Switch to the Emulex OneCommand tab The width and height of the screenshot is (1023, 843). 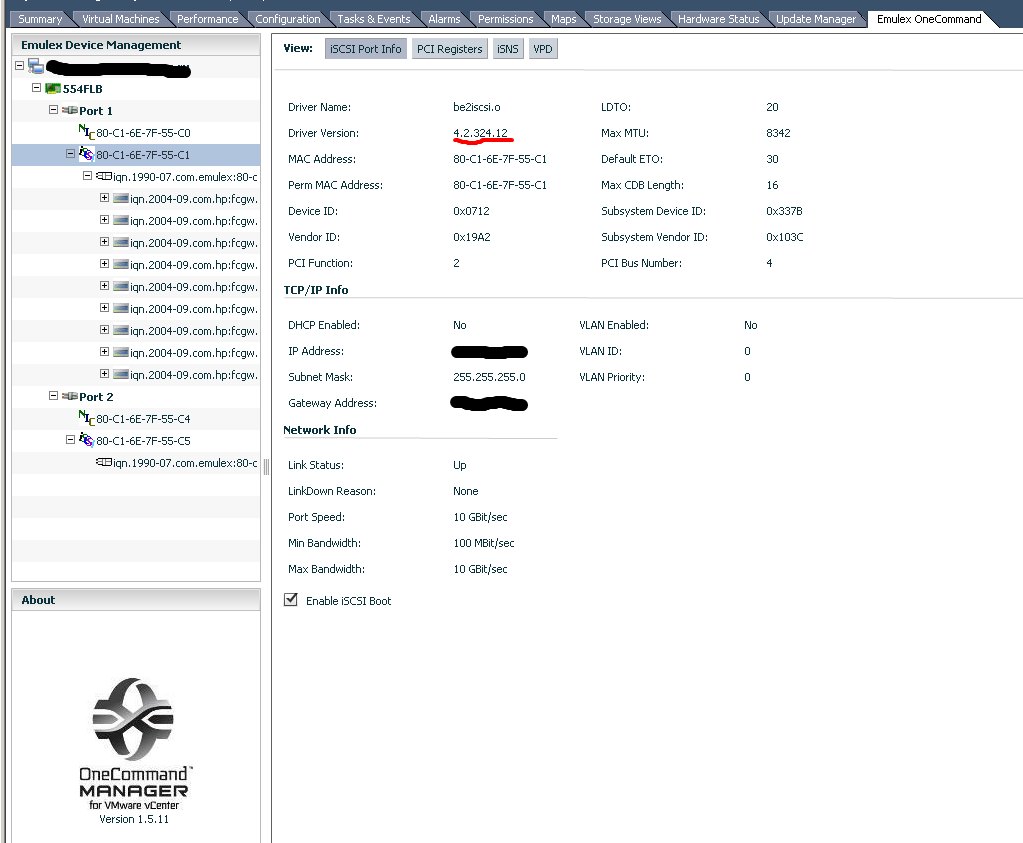point(927,17)
